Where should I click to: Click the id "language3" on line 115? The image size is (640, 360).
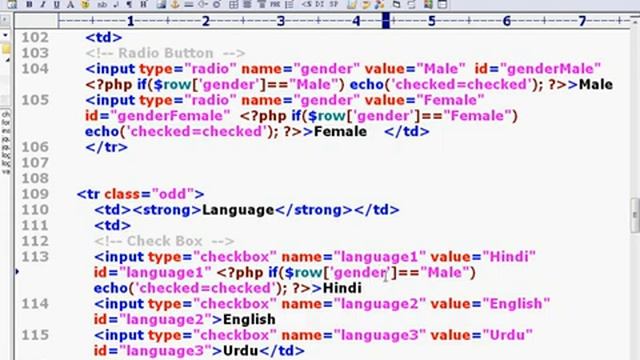click(165, 351)
